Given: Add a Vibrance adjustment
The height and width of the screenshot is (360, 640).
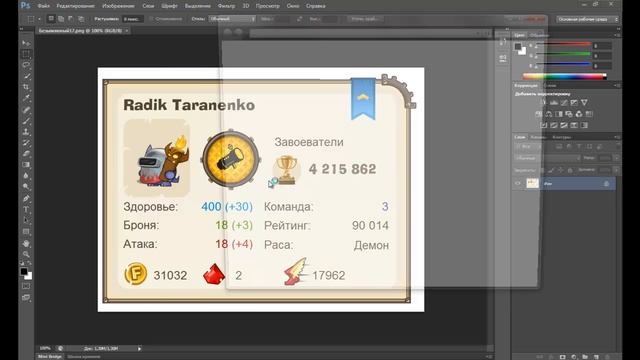Looking at the screenshot, I should (x=584, y=102).
